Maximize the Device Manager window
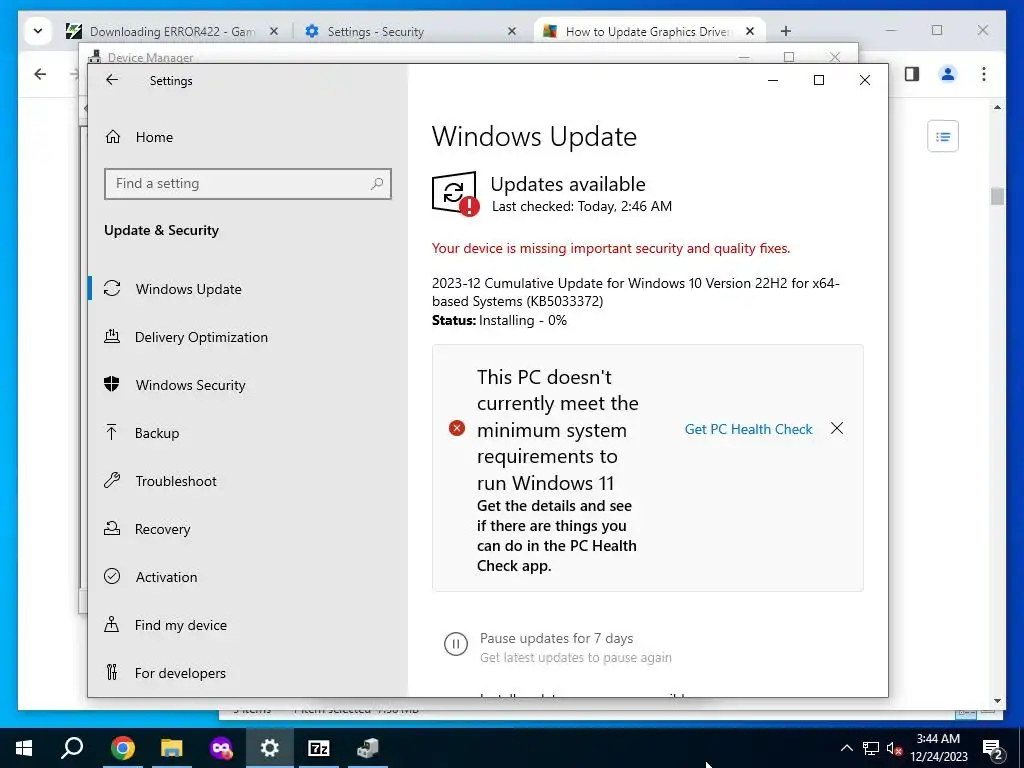Viewport: 1024px width, 768px height. coord(789,57)
